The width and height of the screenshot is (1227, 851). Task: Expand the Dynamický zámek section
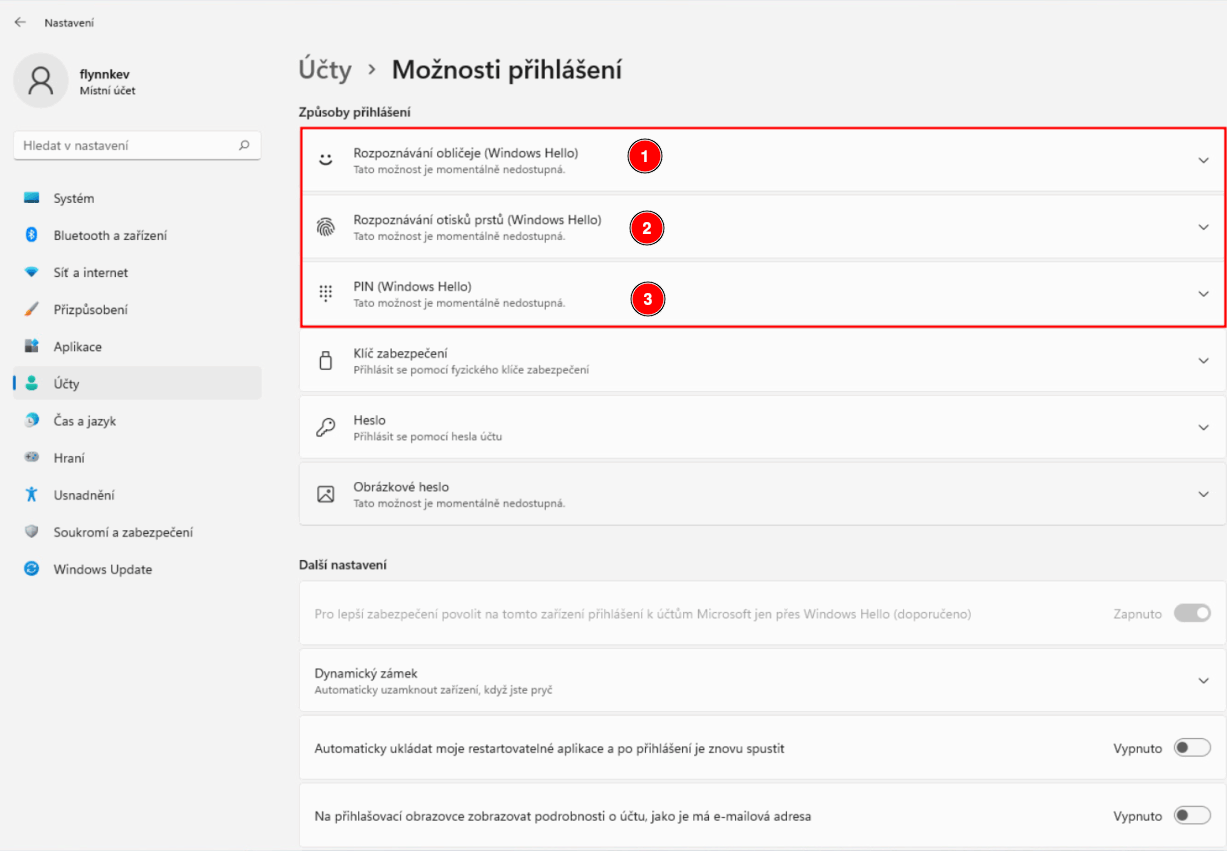click(x=1203, y=680)
